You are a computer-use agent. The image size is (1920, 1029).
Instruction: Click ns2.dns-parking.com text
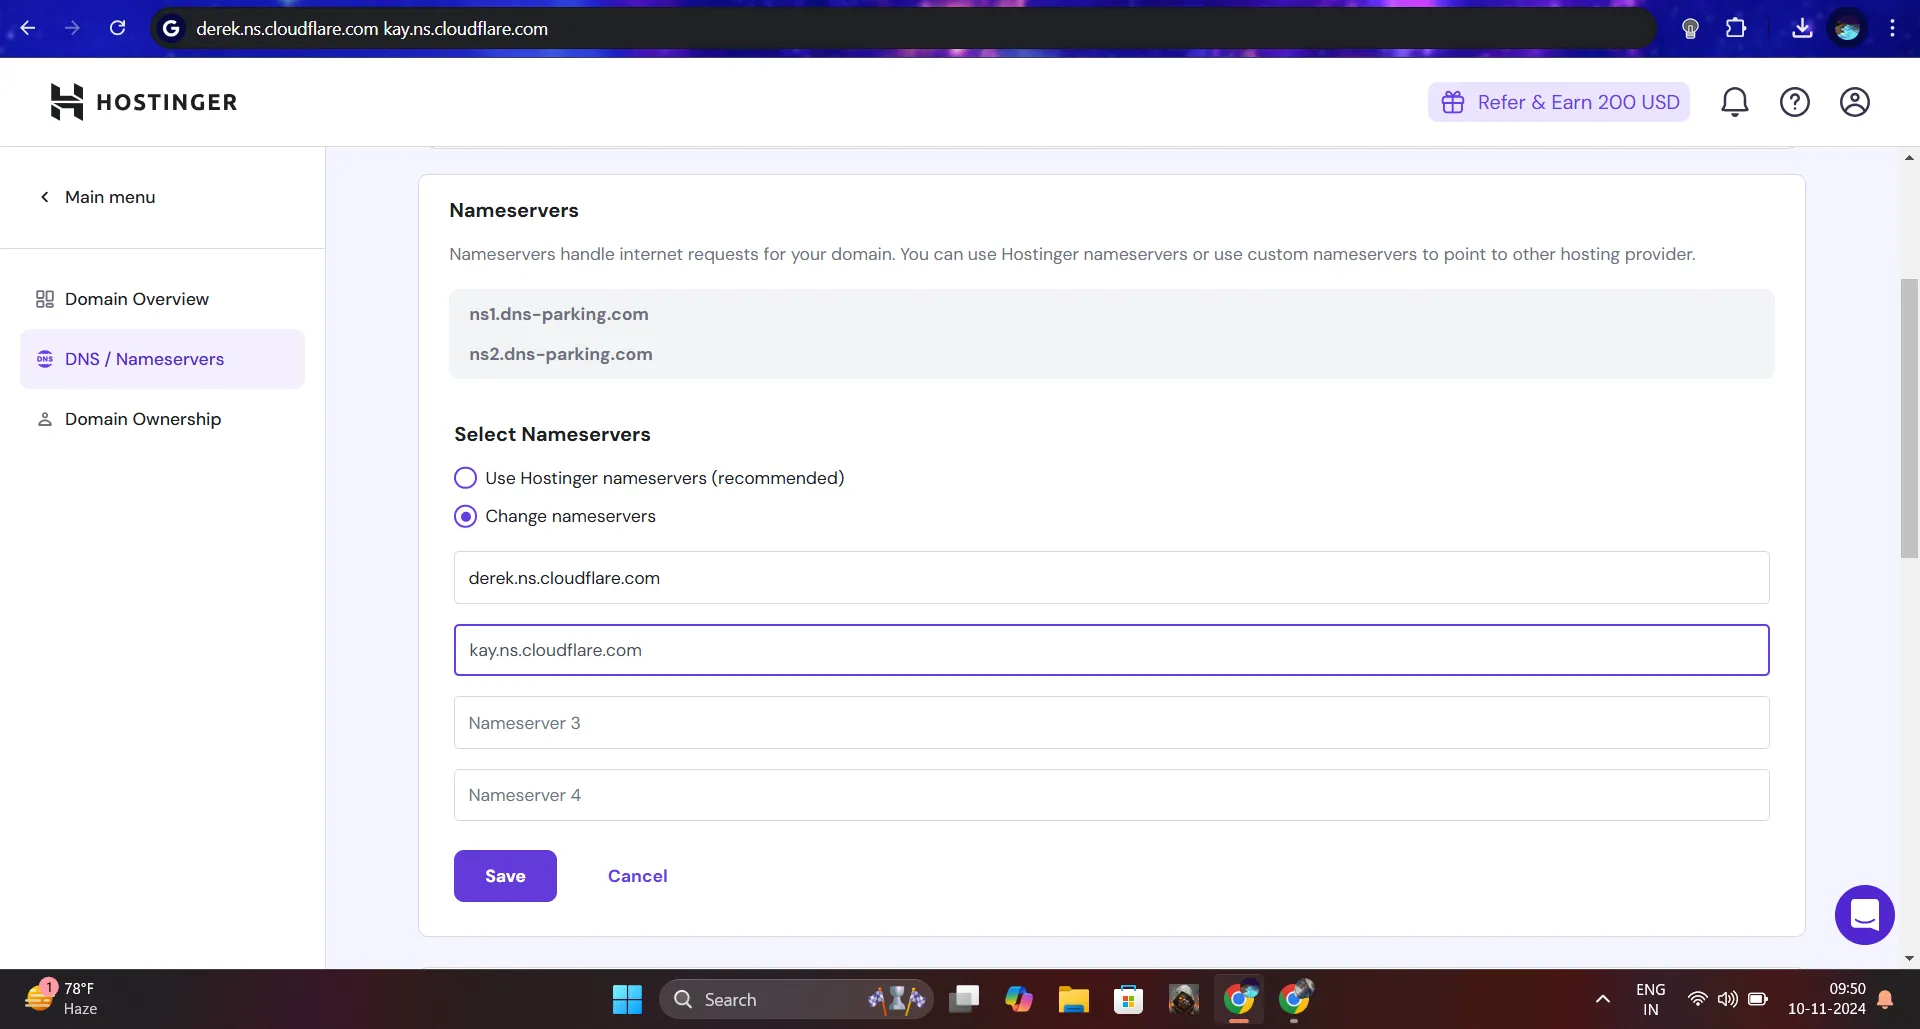(561, 354)
